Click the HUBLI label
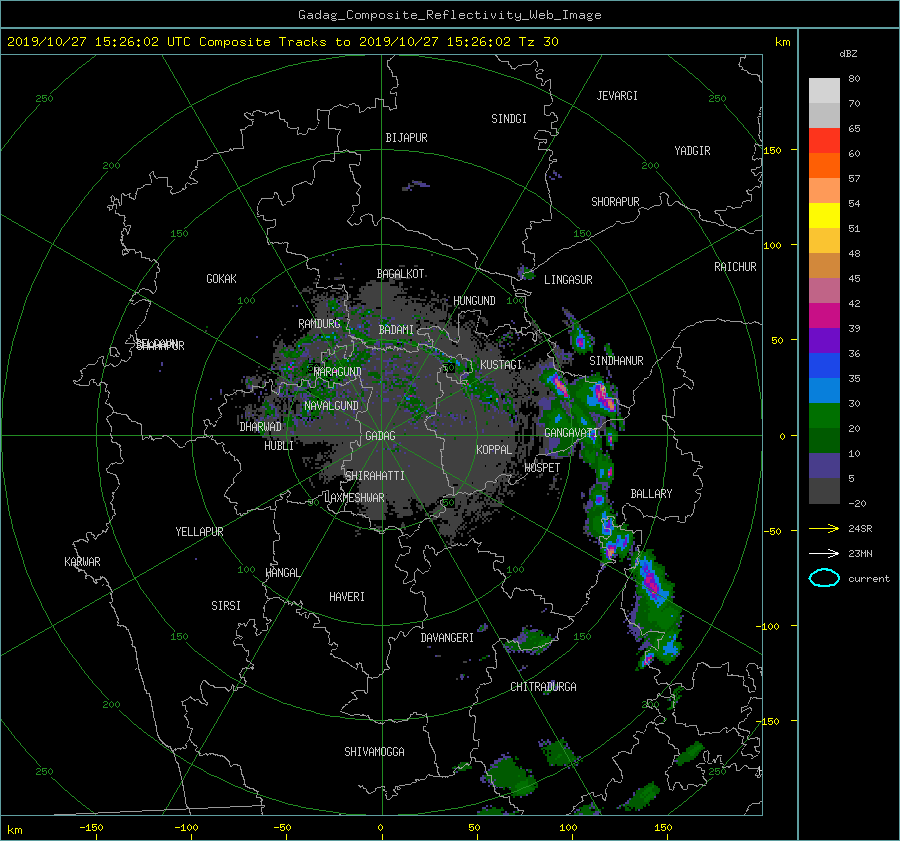Screen dimensions: 900x841 pos(279,446)
